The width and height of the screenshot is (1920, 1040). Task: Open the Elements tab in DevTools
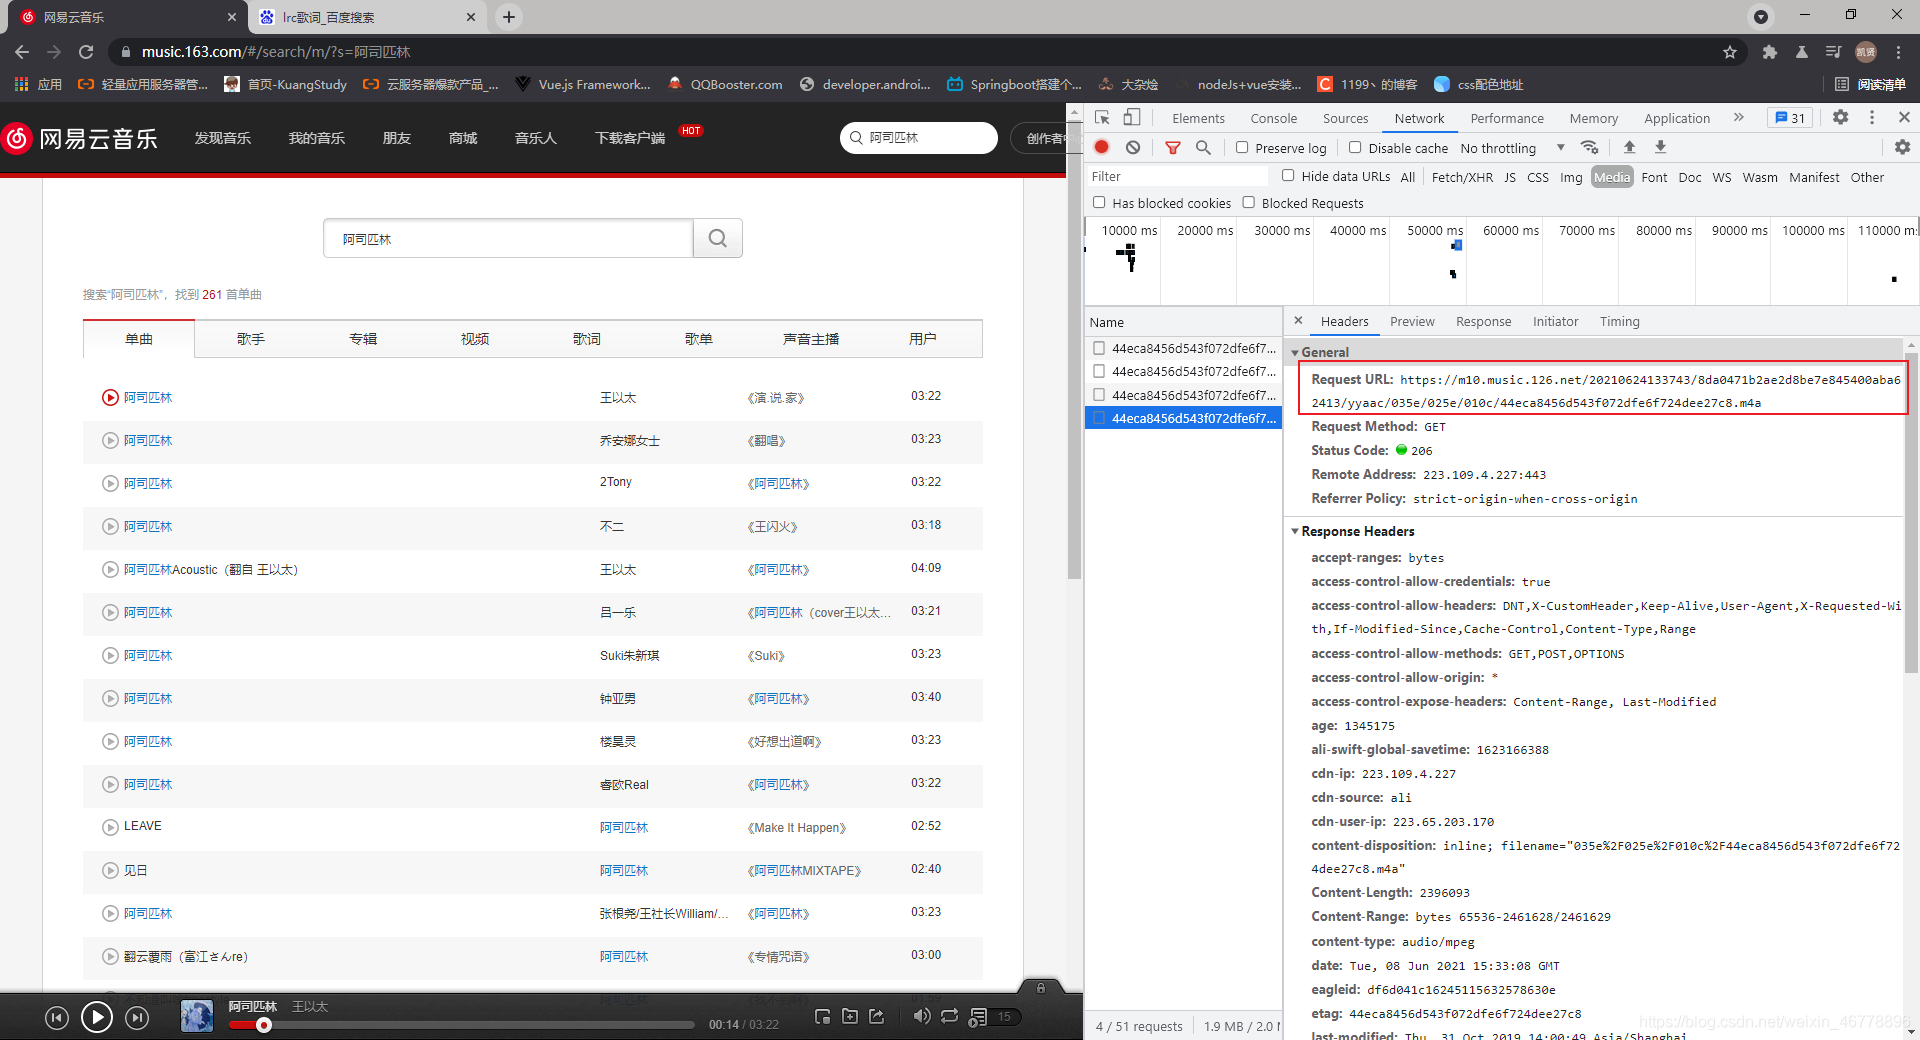(x=1198, y=118)
